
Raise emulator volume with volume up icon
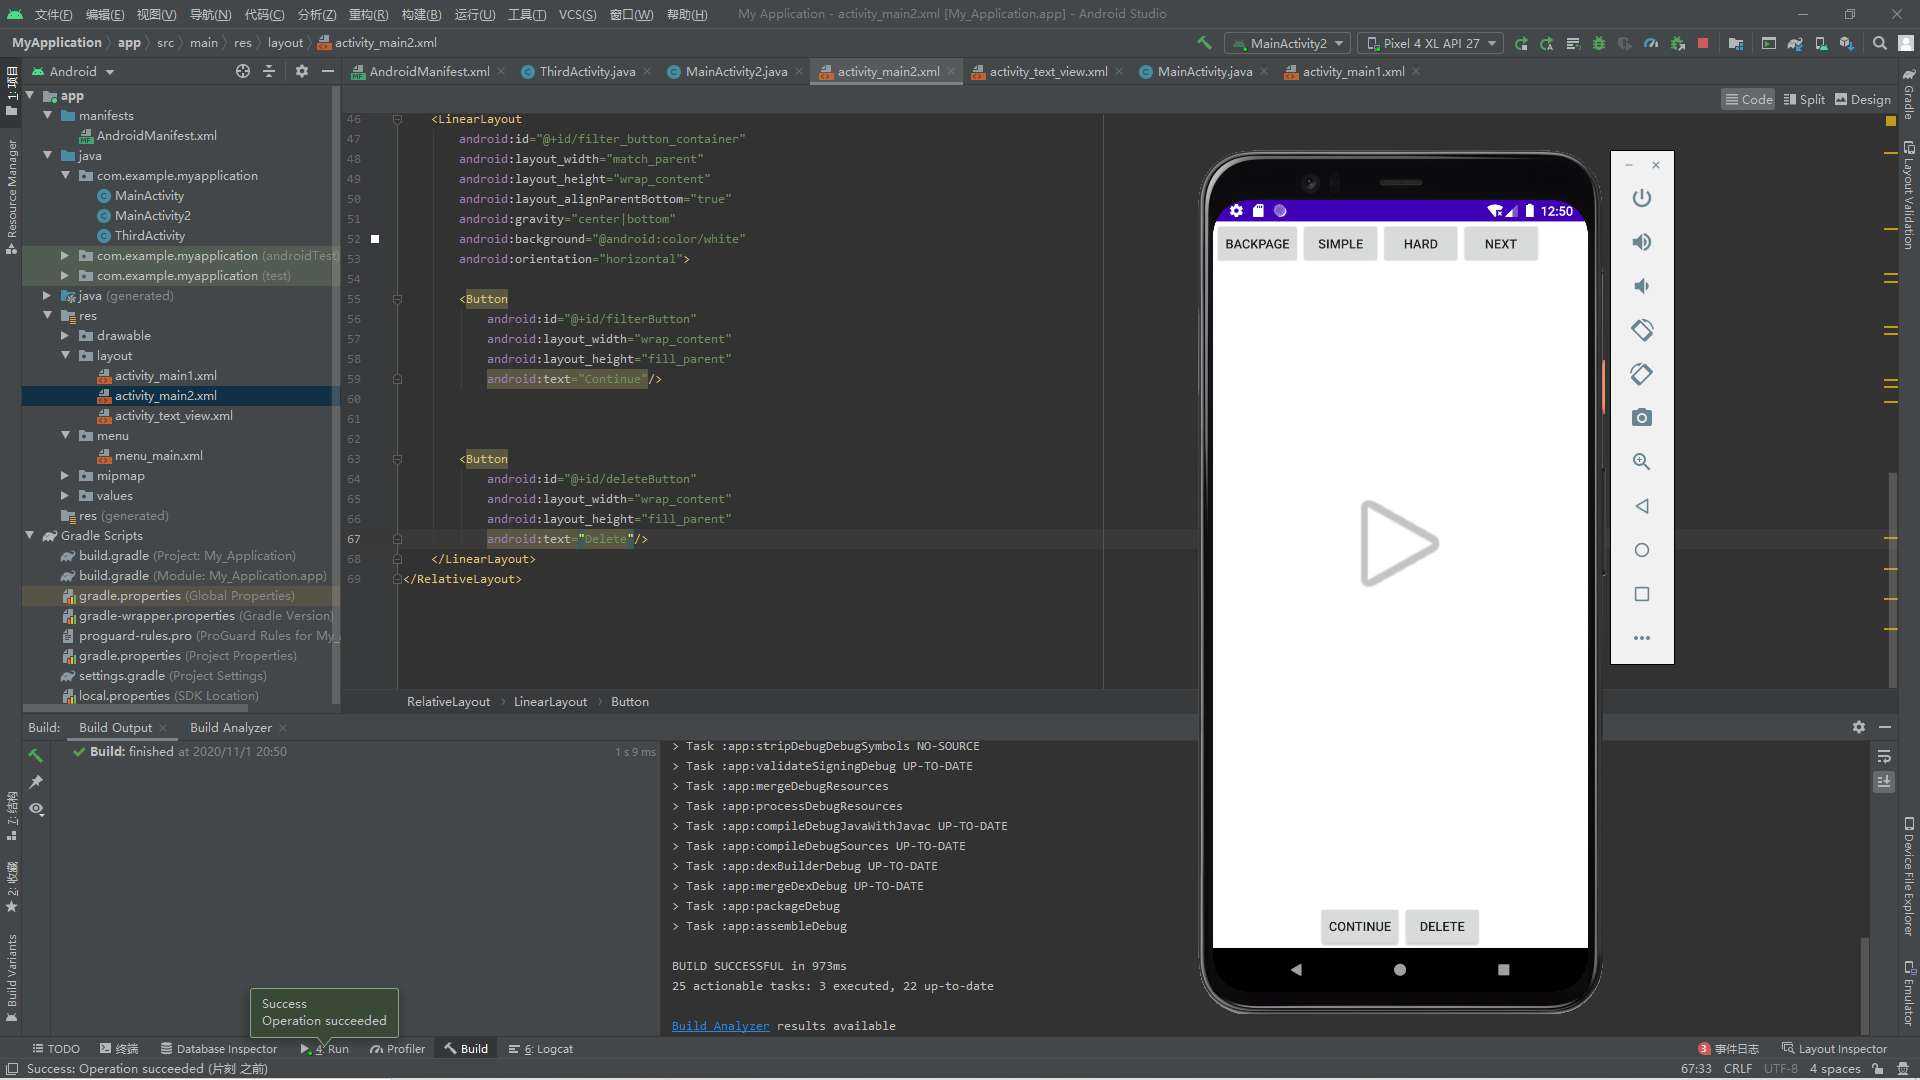coord(1642,242)
